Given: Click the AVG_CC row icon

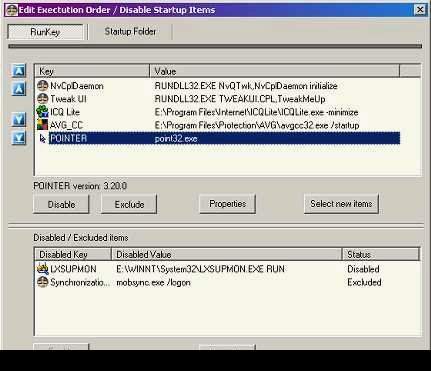Looking at the screenshot, I should [x=42, y=125].
